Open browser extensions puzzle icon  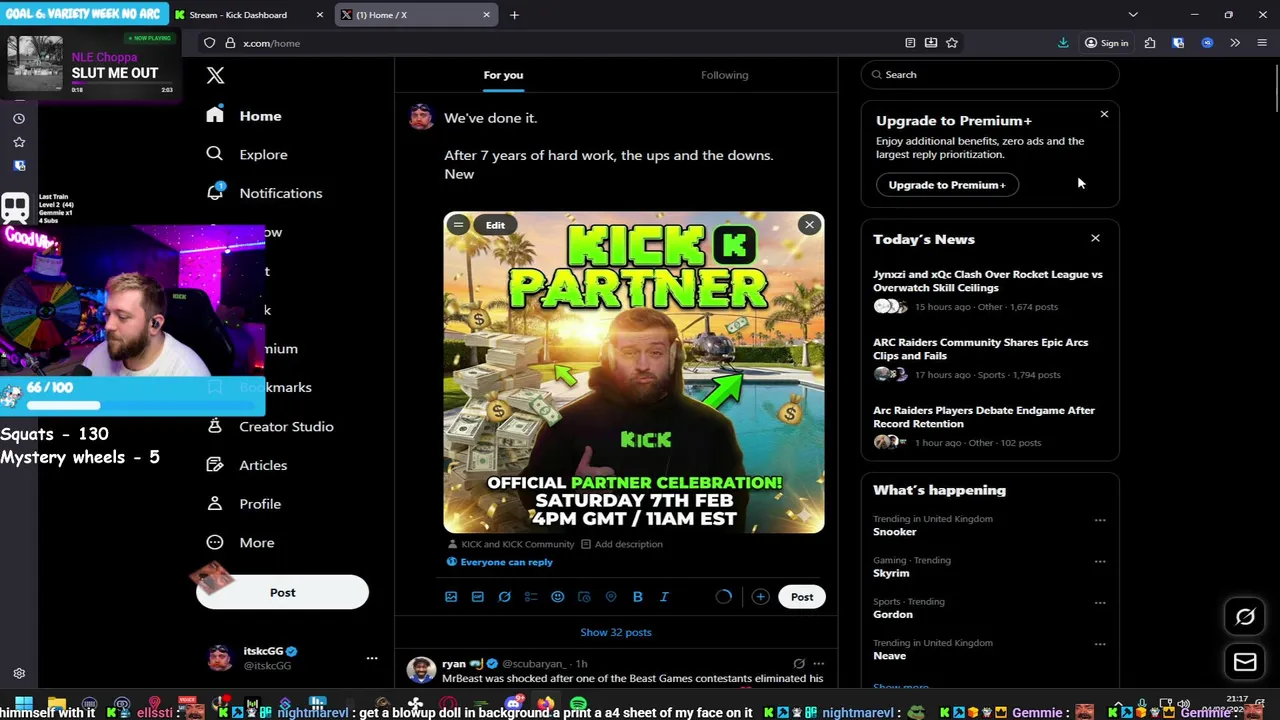[x=1150, y=43]
